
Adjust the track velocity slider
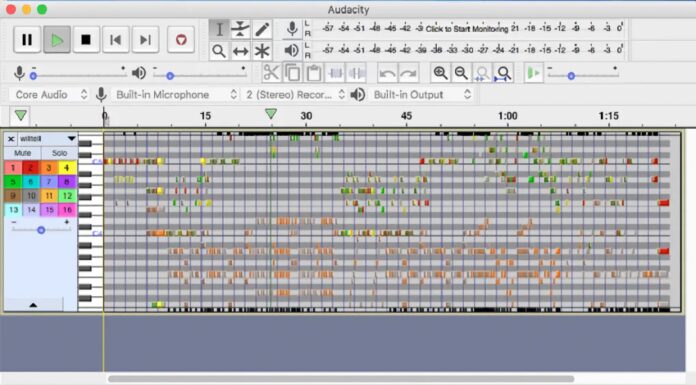pyautogui.click(x=41, y=230)
